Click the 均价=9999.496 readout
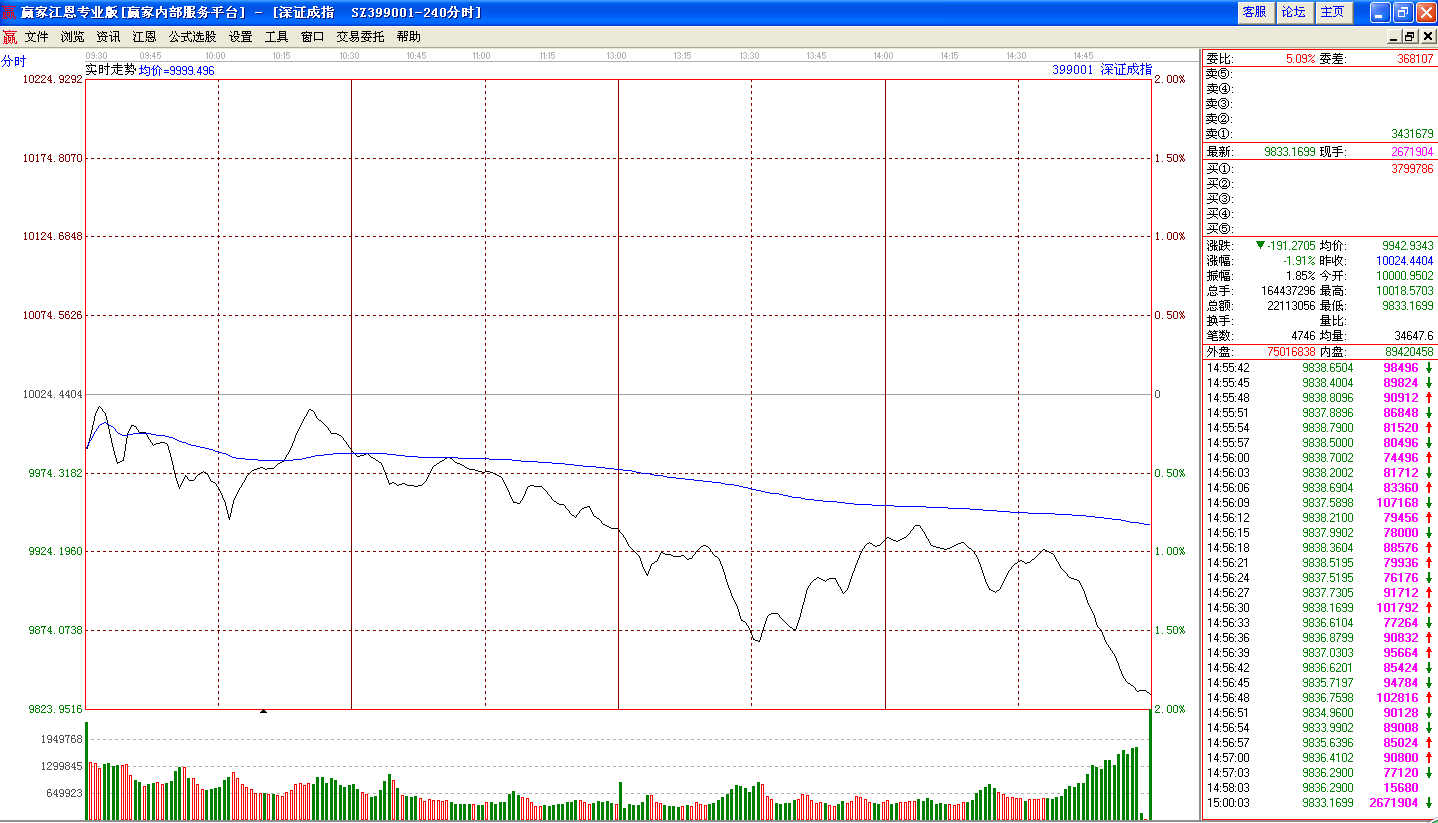 click(176, 71)
